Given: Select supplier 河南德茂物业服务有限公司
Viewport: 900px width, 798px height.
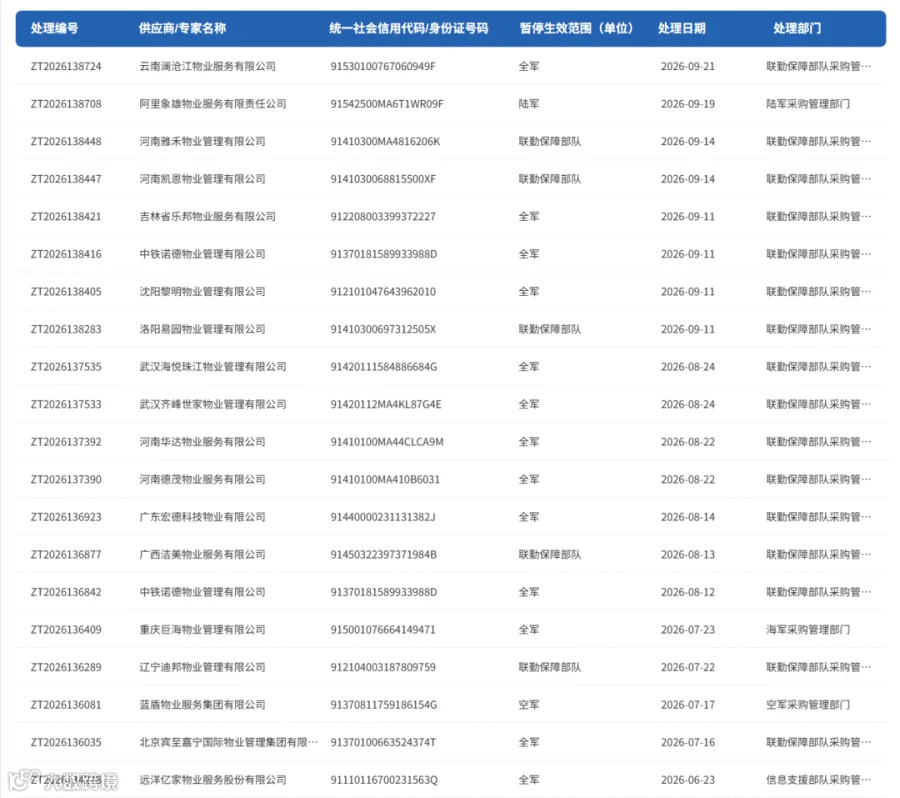Looking at the screenshot, I should point(202,479).
